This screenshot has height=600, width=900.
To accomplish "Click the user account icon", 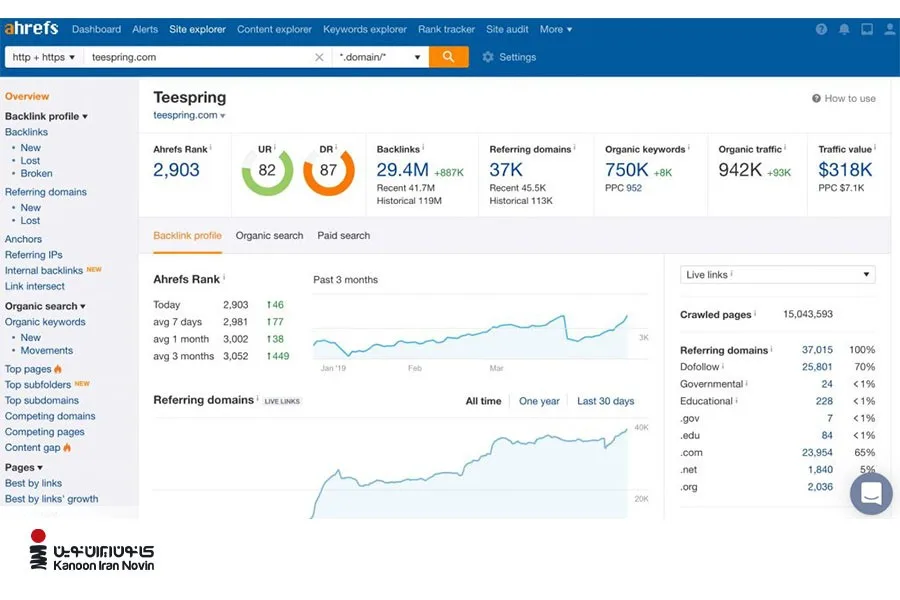I will [890, 29].
